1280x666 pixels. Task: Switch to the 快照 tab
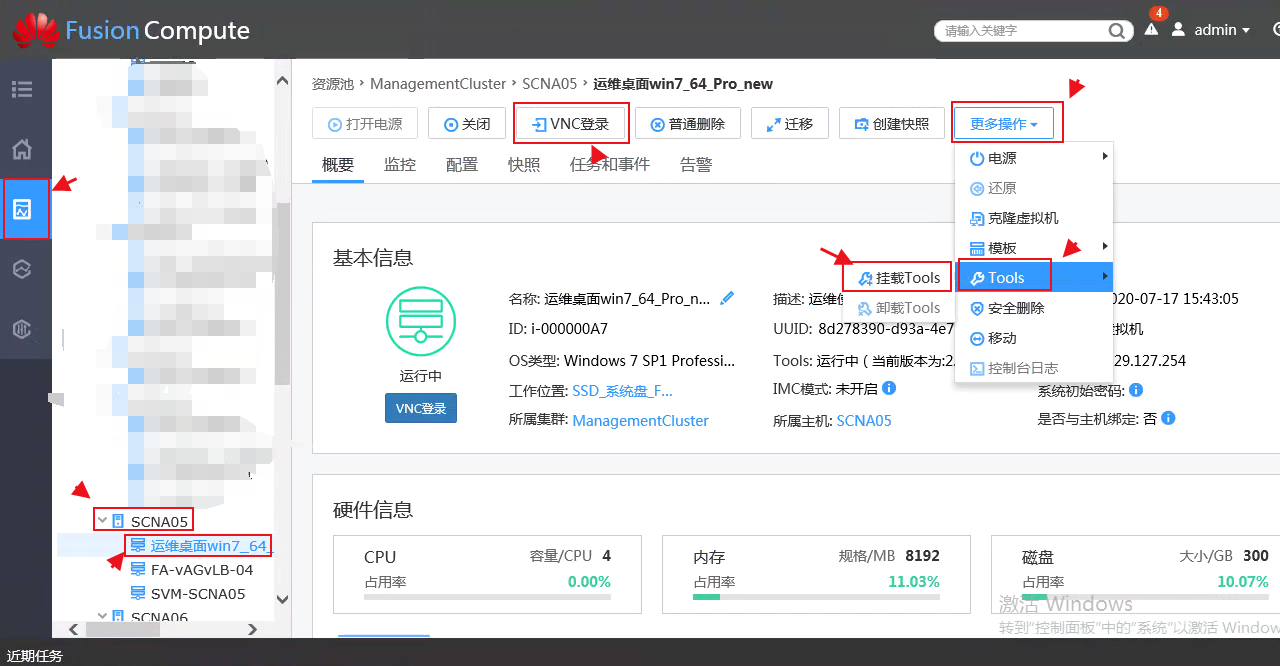coord(524,165)
